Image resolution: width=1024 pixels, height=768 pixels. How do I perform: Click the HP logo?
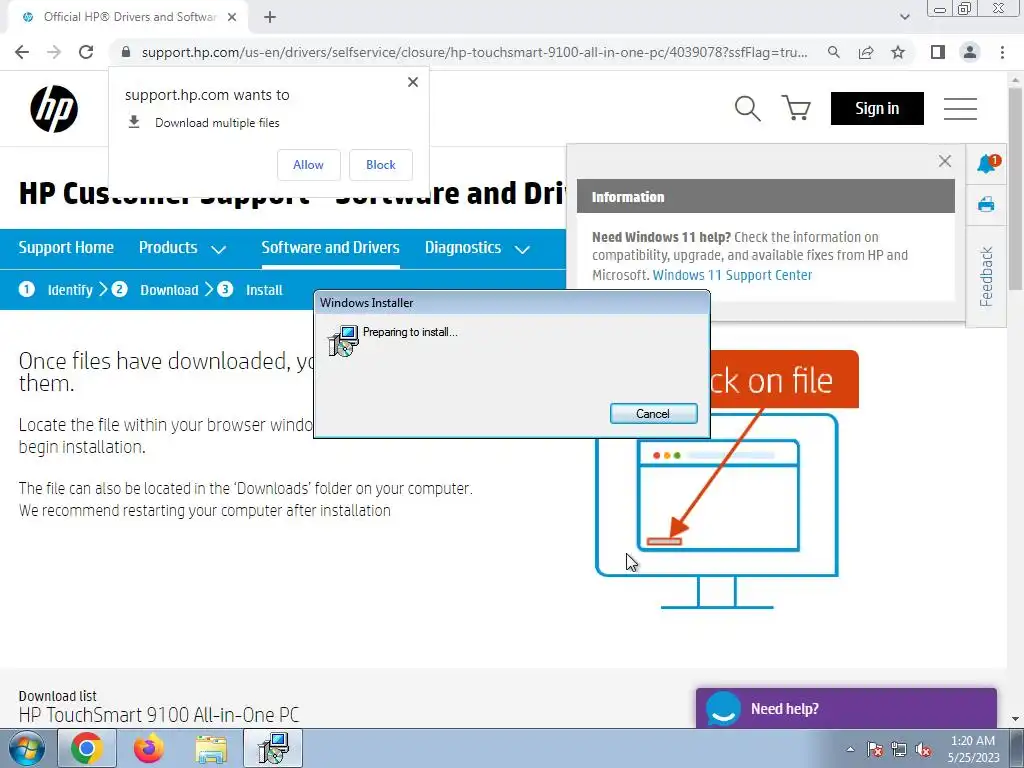pyautogui.click(x=54, y=108)
